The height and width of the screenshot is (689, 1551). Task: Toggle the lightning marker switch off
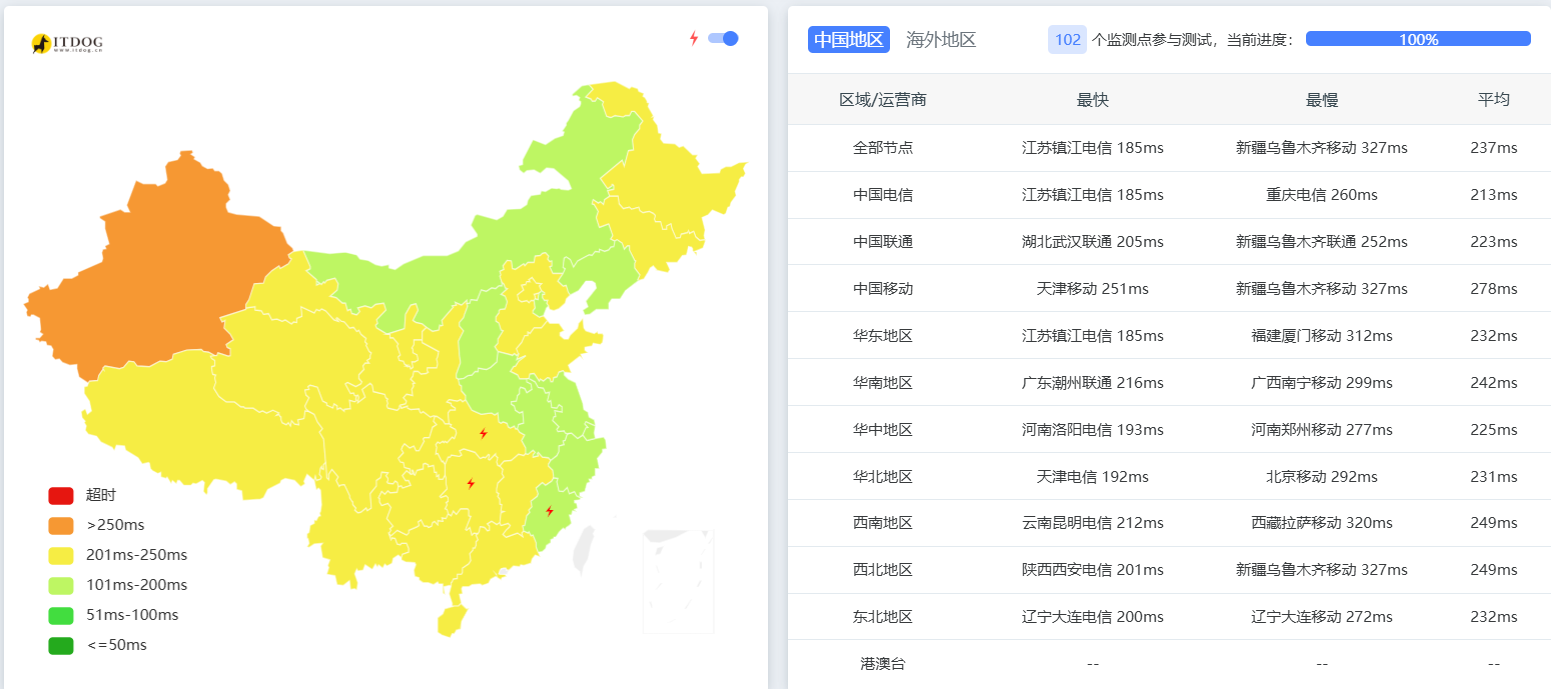tap(723, 38)
